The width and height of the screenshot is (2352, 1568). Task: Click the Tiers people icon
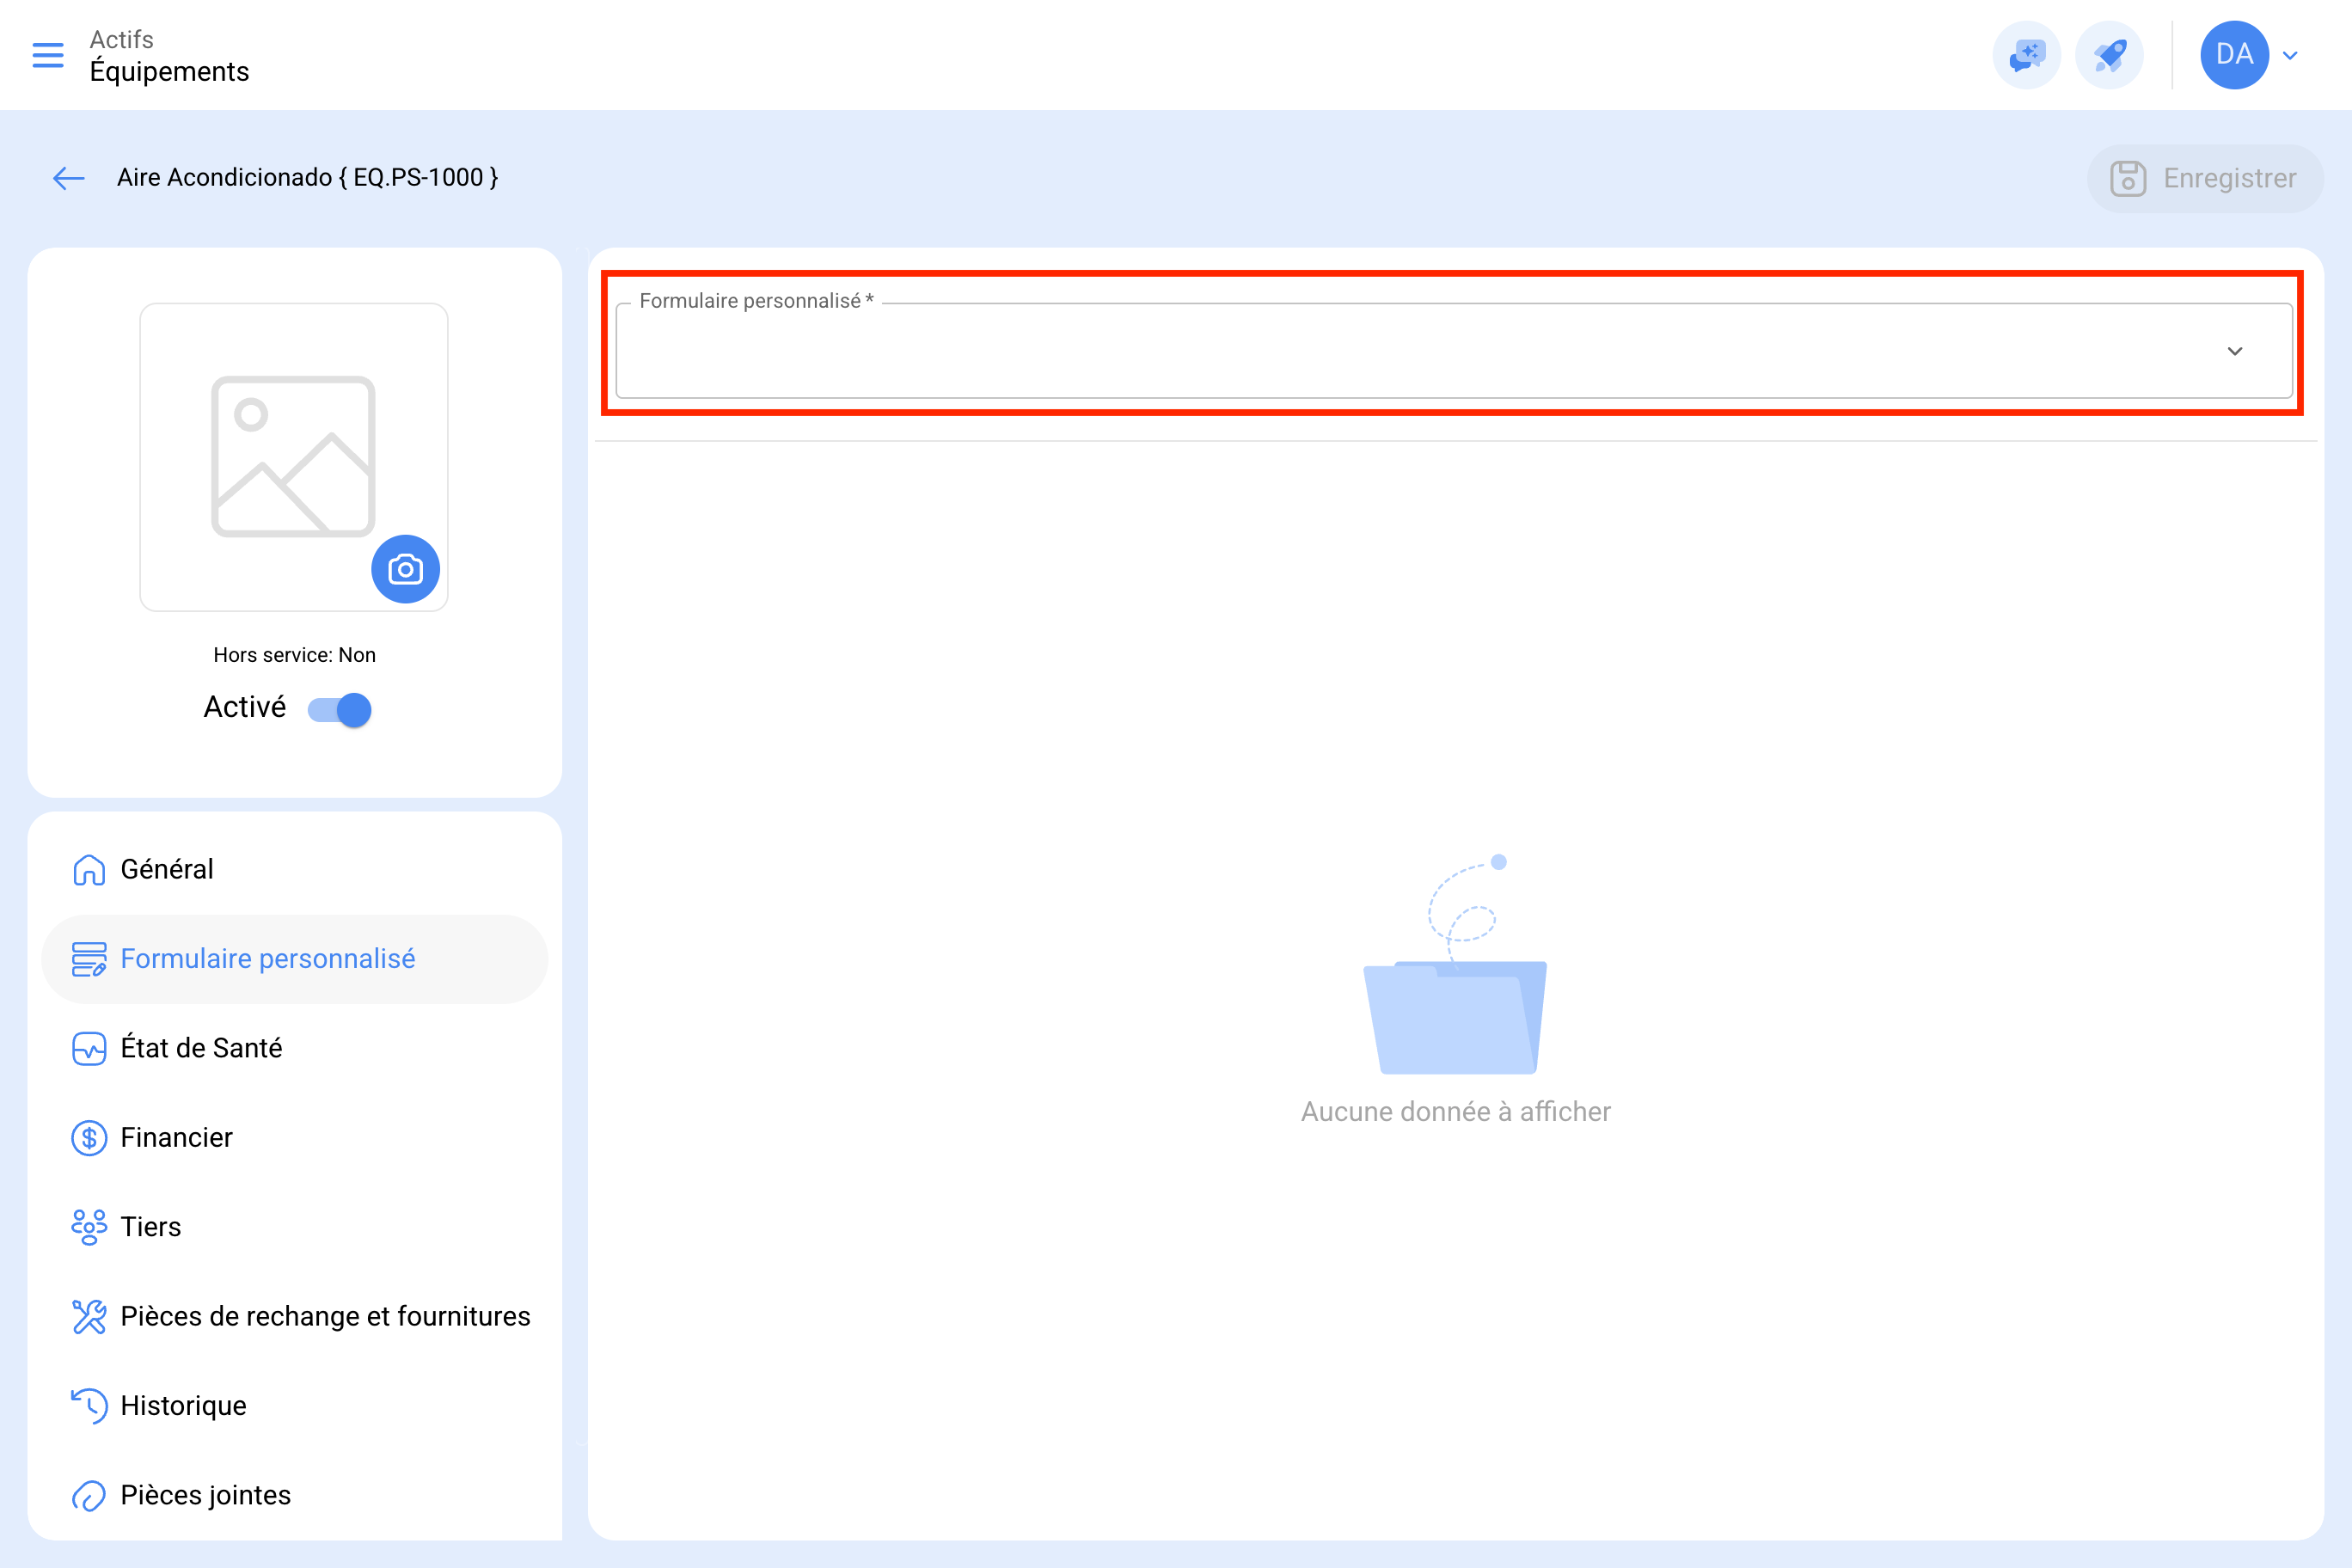[x=89, y=1227]
